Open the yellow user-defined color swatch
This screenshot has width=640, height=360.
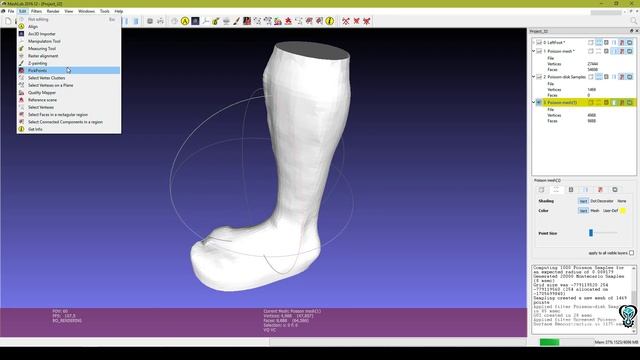coord(623,211)
